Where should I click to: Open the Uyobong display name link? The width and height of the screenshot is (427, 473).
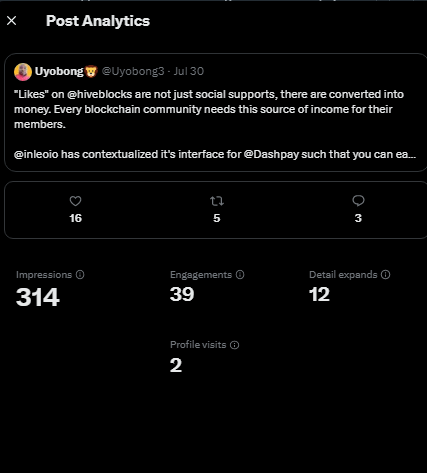click(x=59, y=71)
